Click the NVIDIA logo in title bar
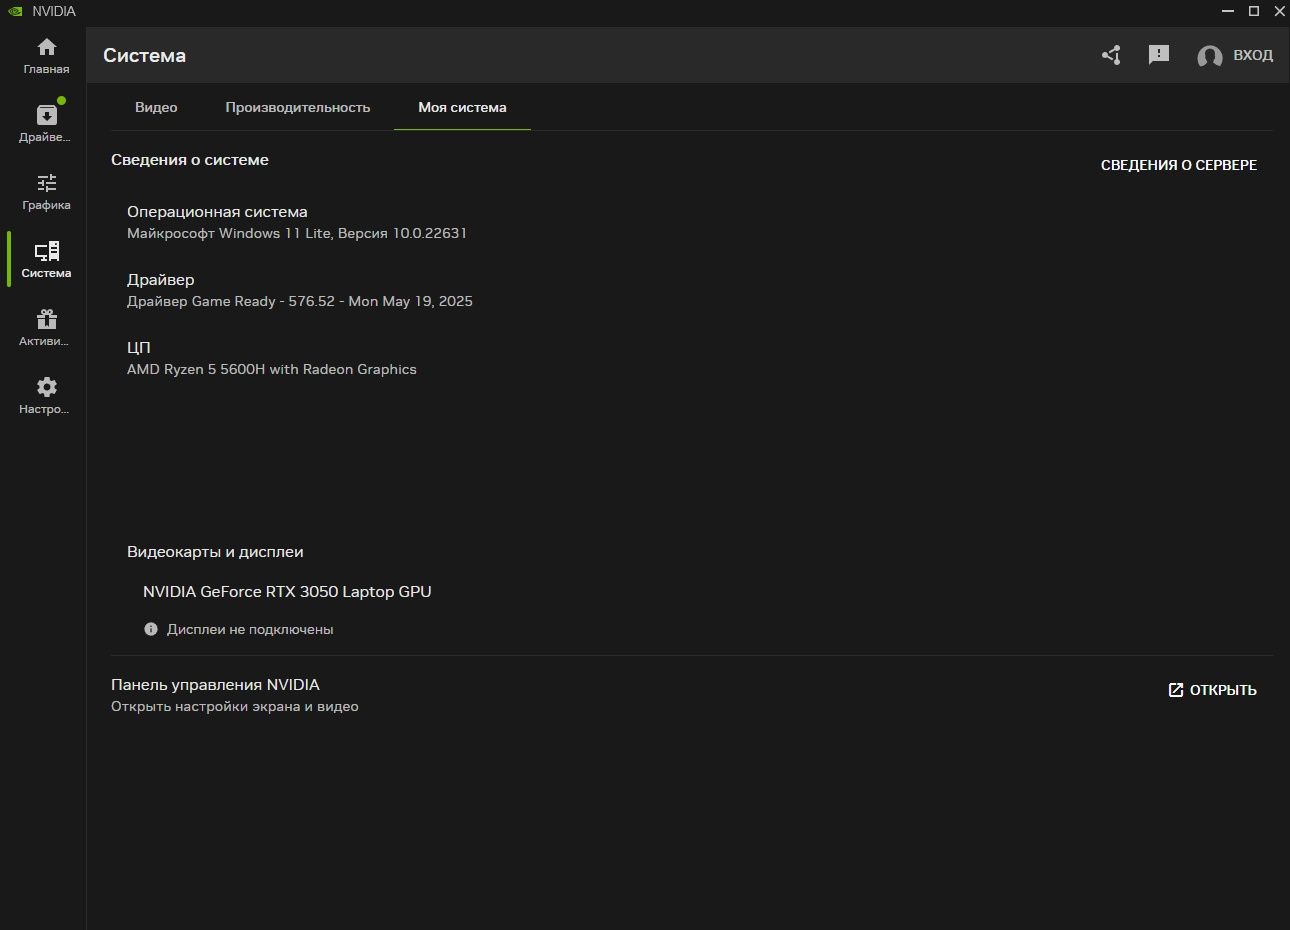Viewport: 1290px width, 930px height. 15,11
